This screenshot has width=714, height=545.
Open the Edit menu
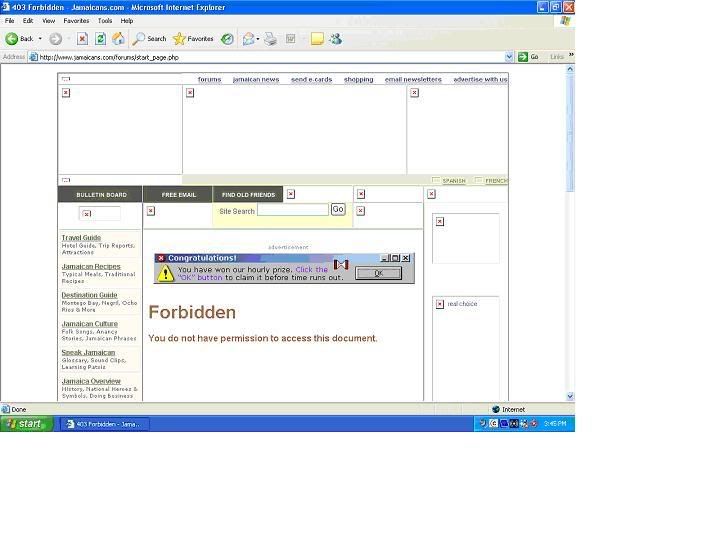(x=28, y=21)
